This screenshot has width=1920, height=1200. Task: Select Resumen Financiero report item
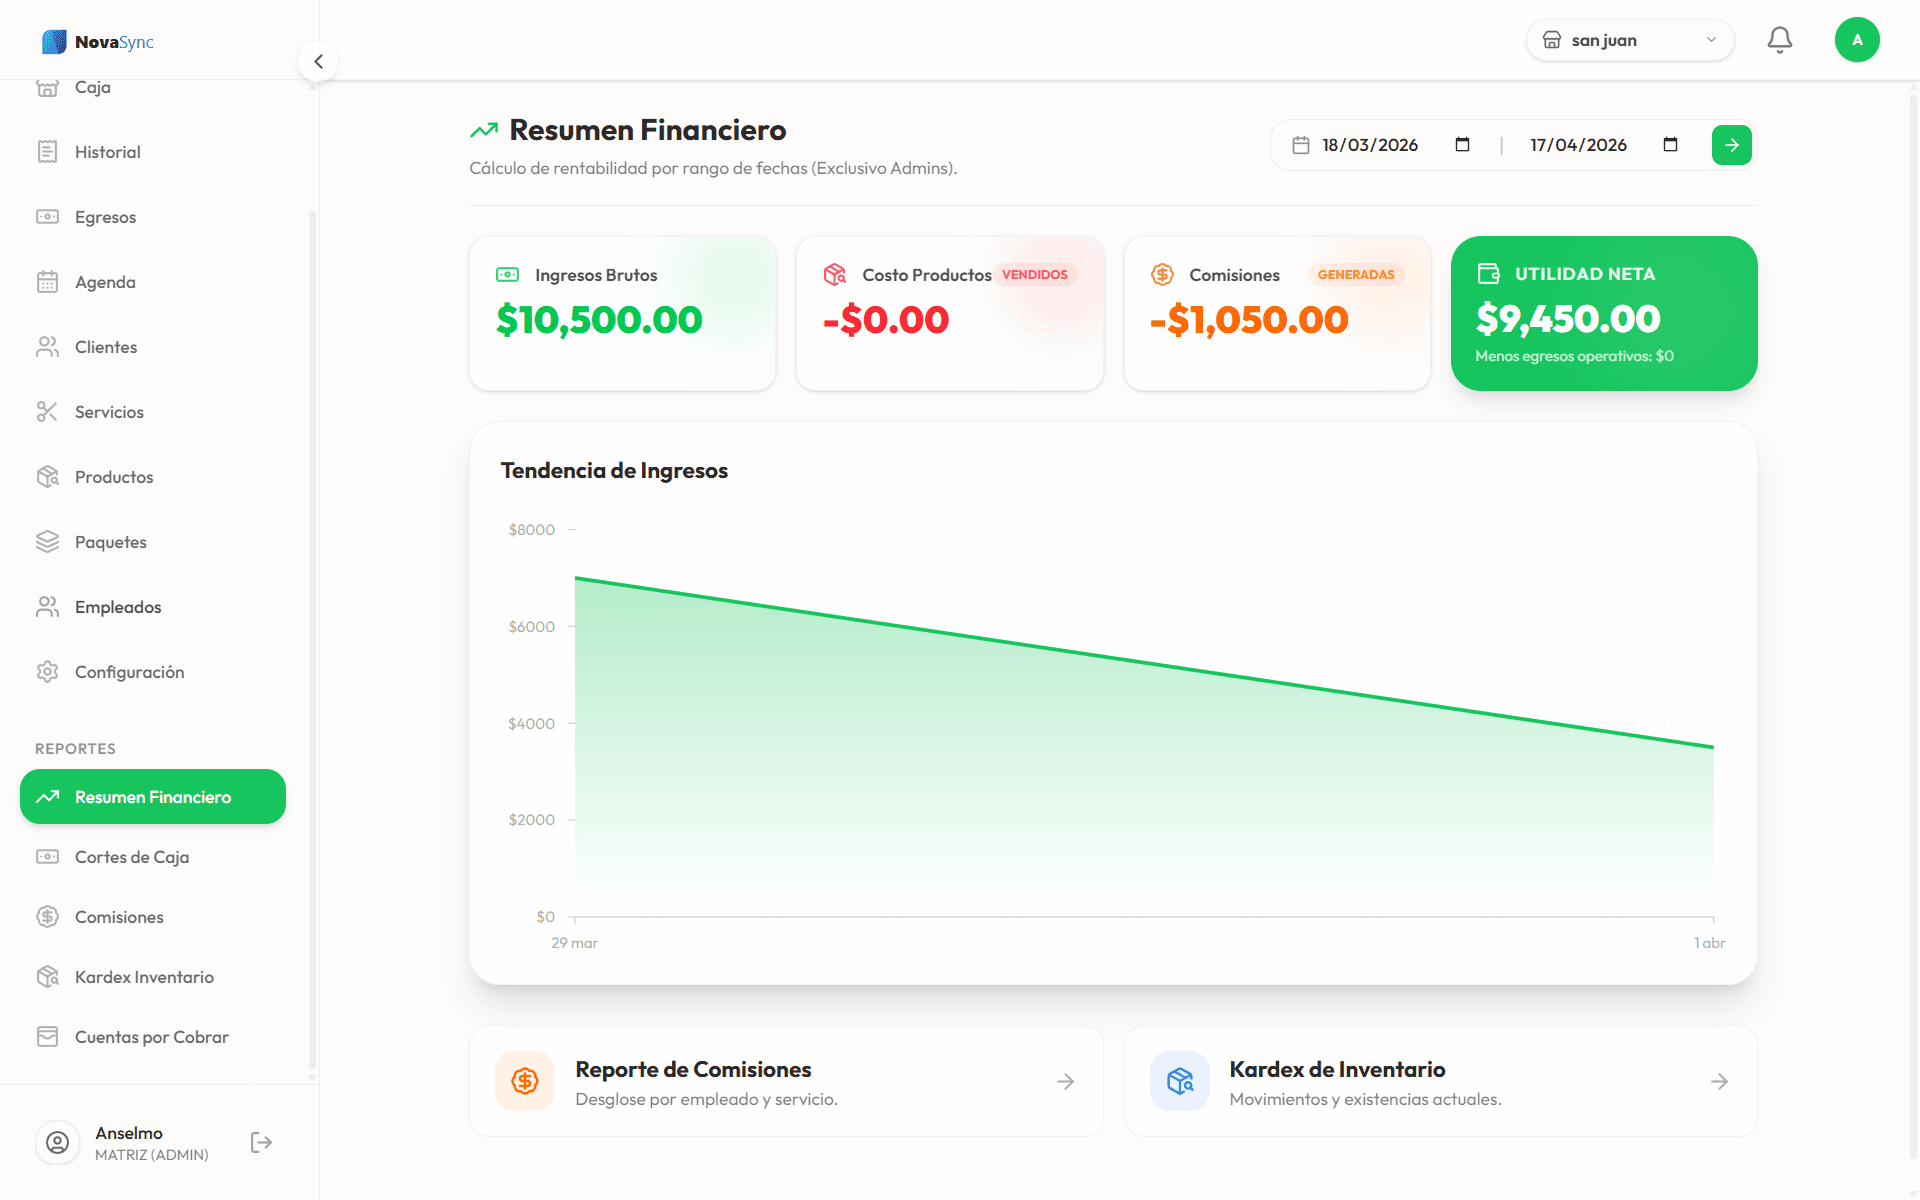(x=153, y=797)
